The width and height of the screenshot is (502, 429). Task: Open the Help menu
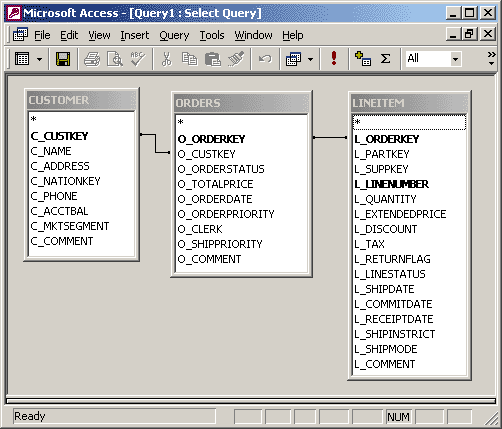click(293, 35)
